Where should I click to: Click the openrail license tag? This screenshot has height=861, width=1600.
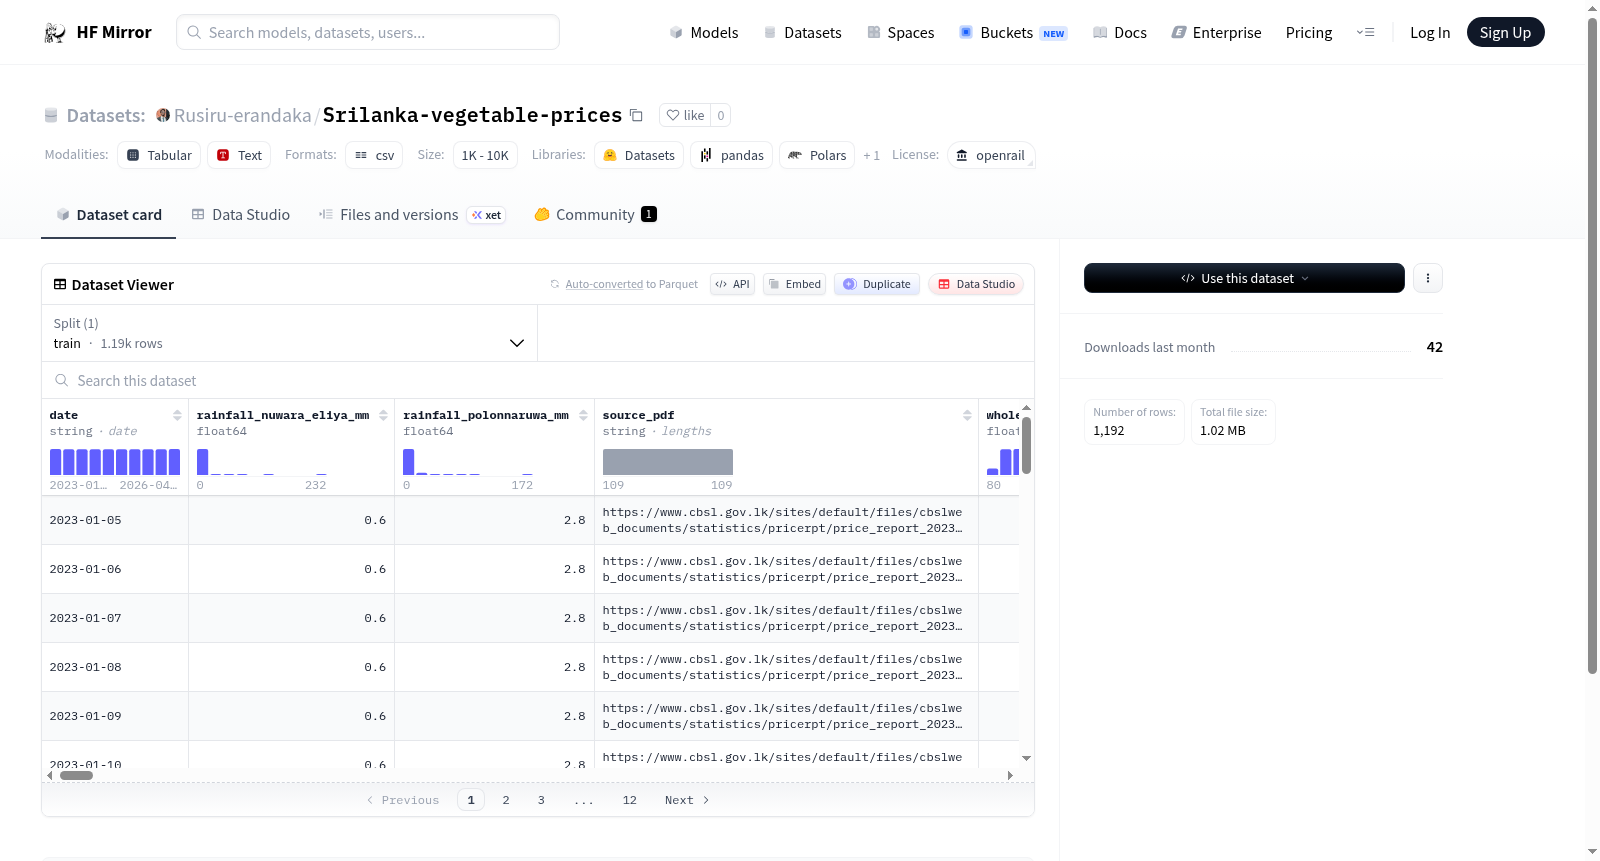click(991, 155)
